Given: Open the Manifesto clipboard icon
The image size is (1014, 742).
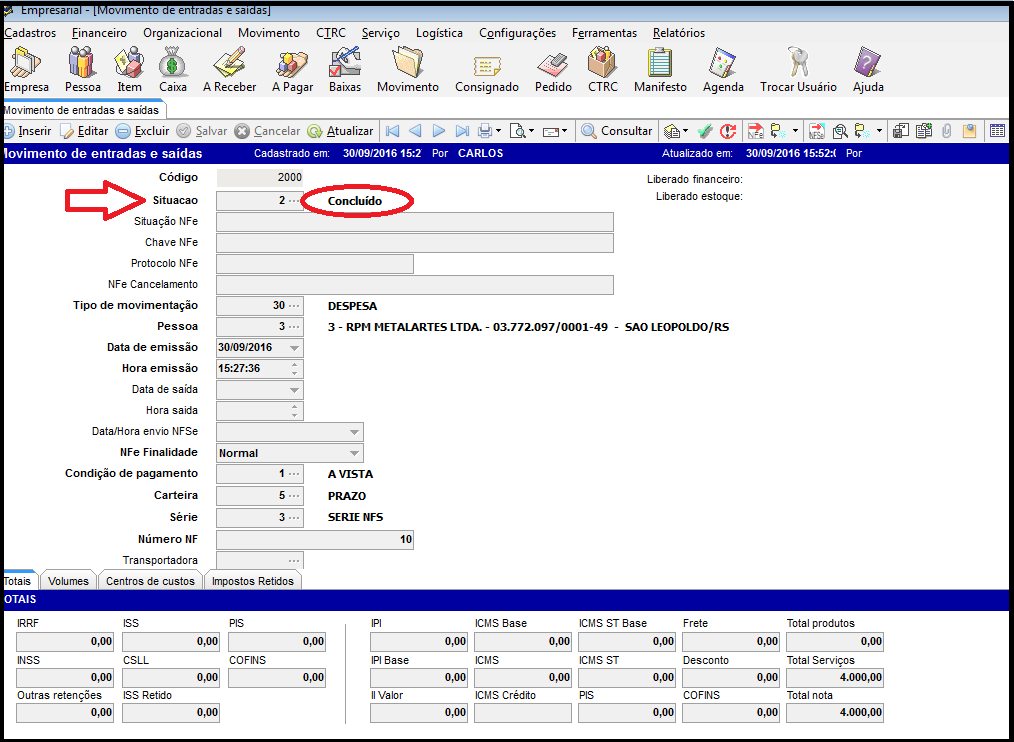Looking at the screenshot, I should click(x=660, y=65).
